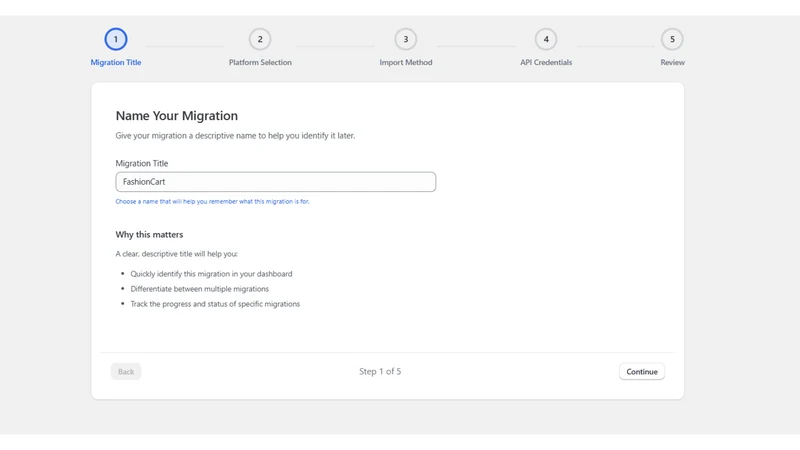Click 'Quickly identify this migration in your dashboard'

pos(211,274)
